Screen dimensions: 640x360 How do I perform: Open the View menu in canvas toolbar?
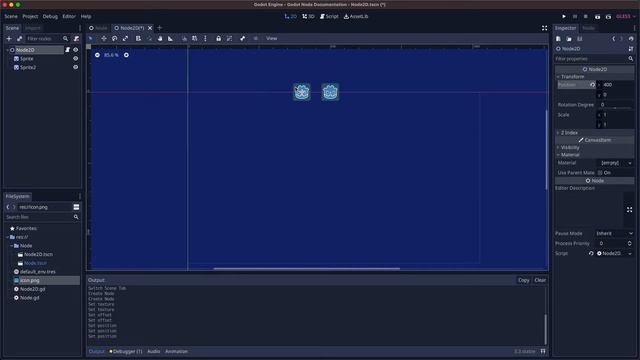coord(271,38)
